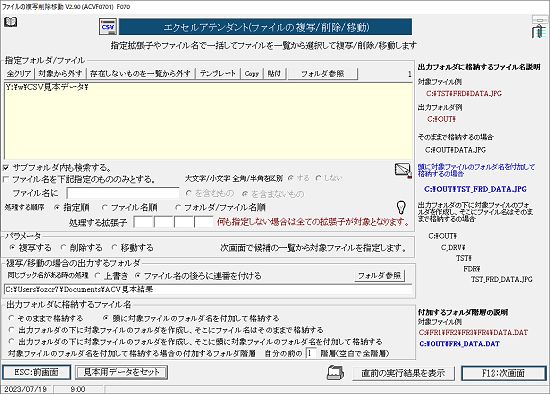Image resolution: width=550 pixels, height=394 pixels.
Task: Click the Copy toolbar button
Action: [x=251, y=74]
